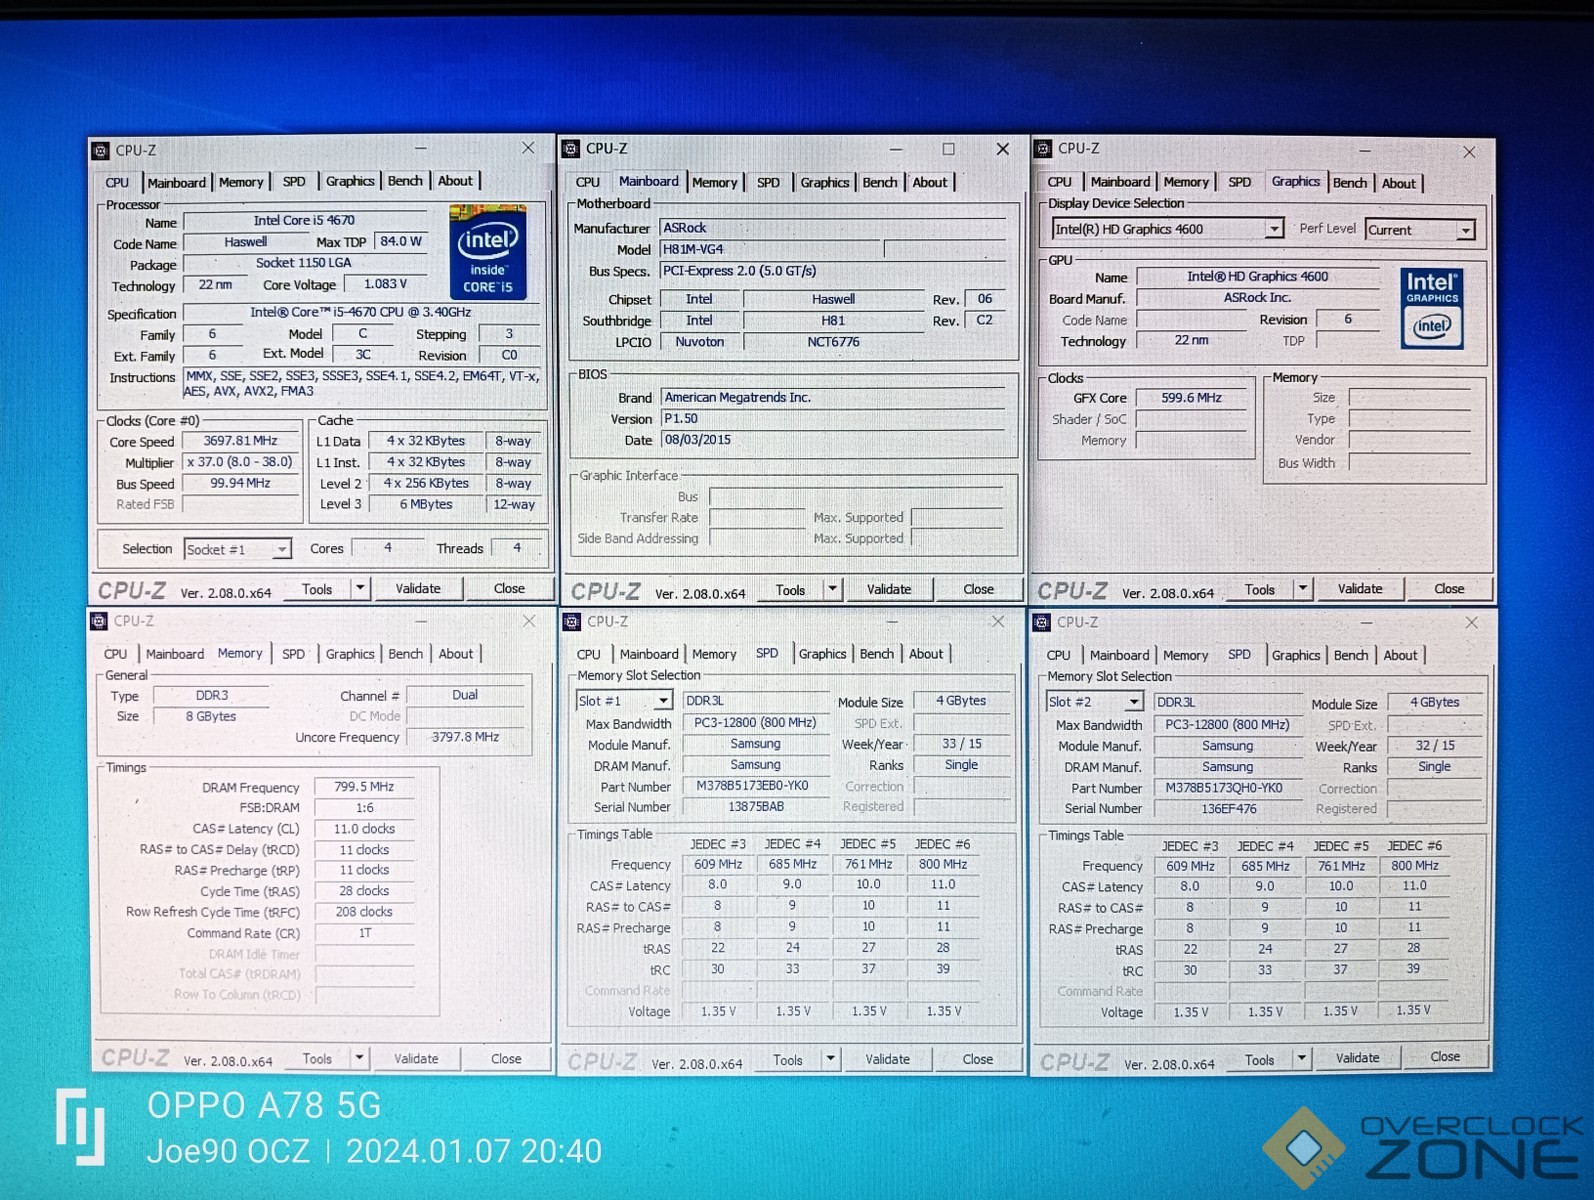
Task: Click the Part Number M378B5173EB0-YK0
Action: click(755, 786)
